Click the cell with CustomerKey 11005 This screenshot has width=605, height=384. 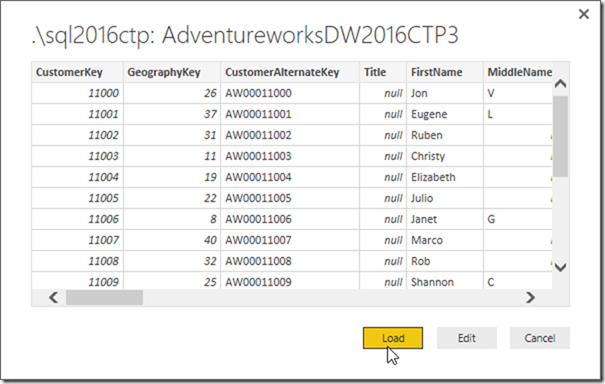coord(78,198)
